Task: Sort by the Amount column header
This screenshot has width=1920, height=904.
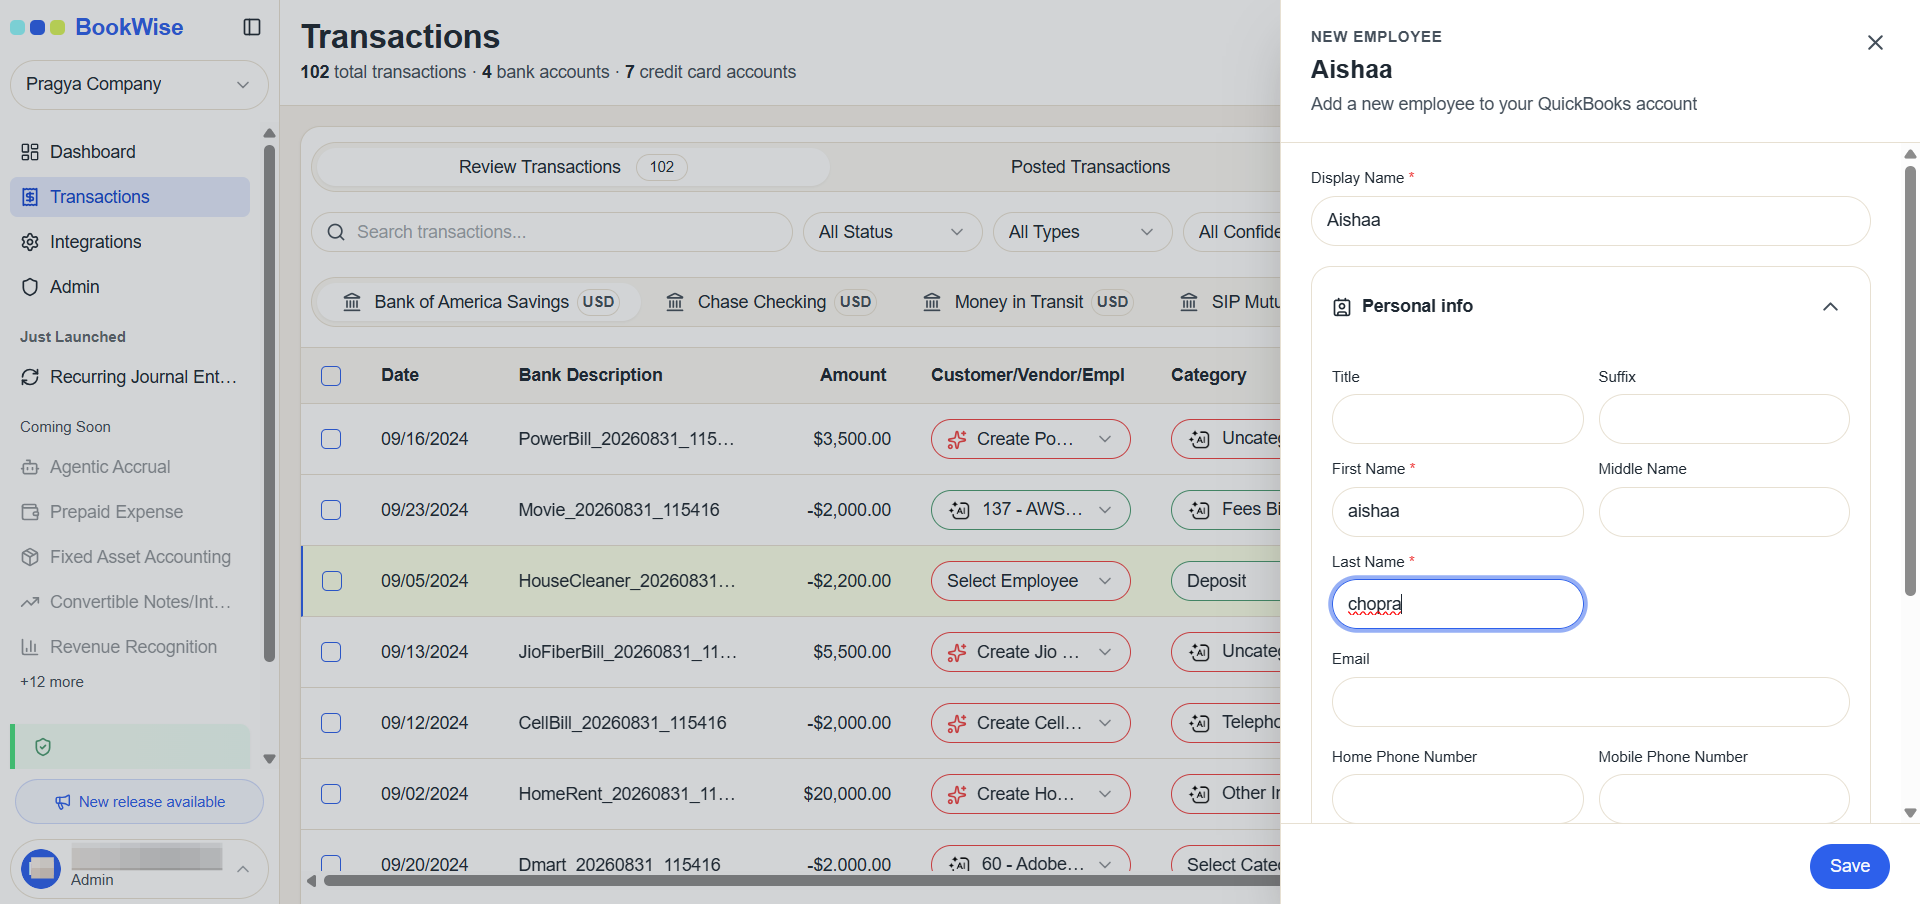Action: coord(853,375)
